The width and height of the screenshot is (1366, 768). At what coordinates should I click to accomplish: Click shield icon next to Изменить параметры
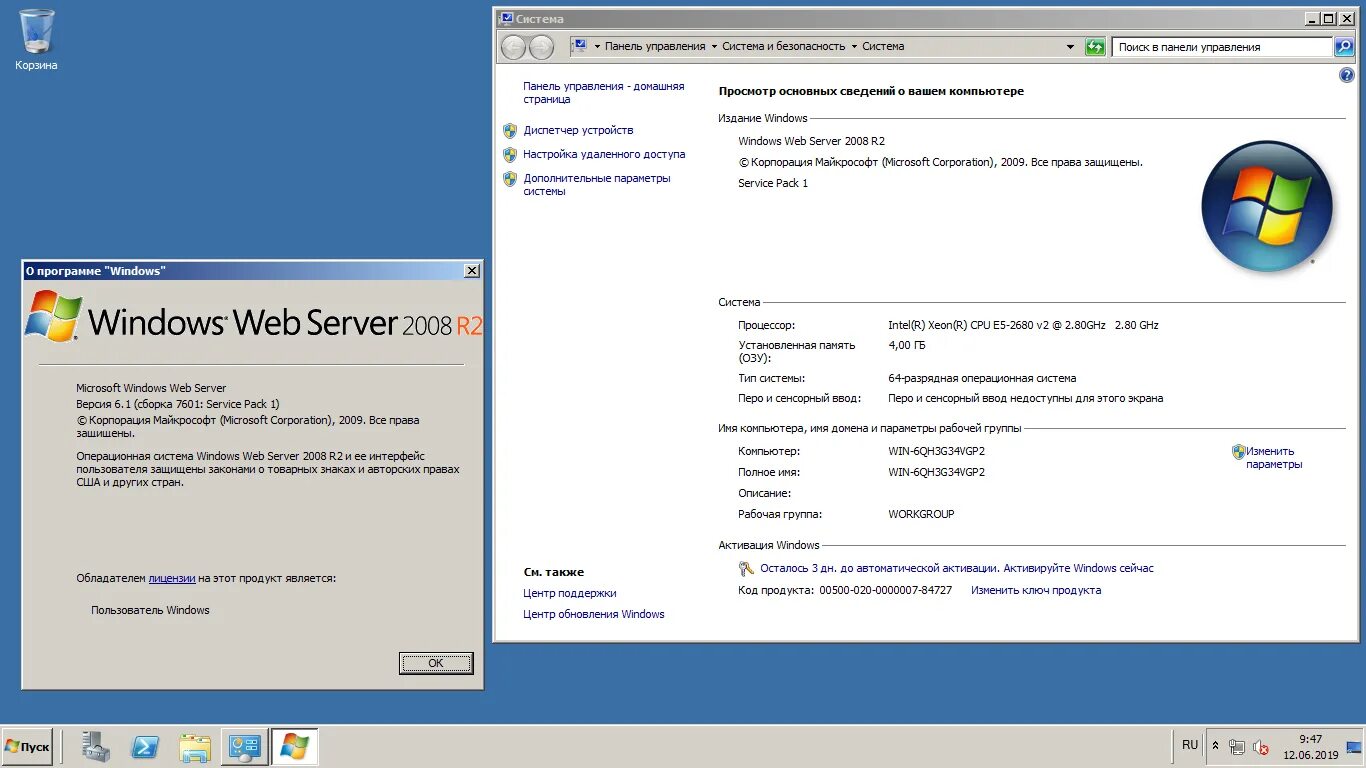[x=1238, y=451]
